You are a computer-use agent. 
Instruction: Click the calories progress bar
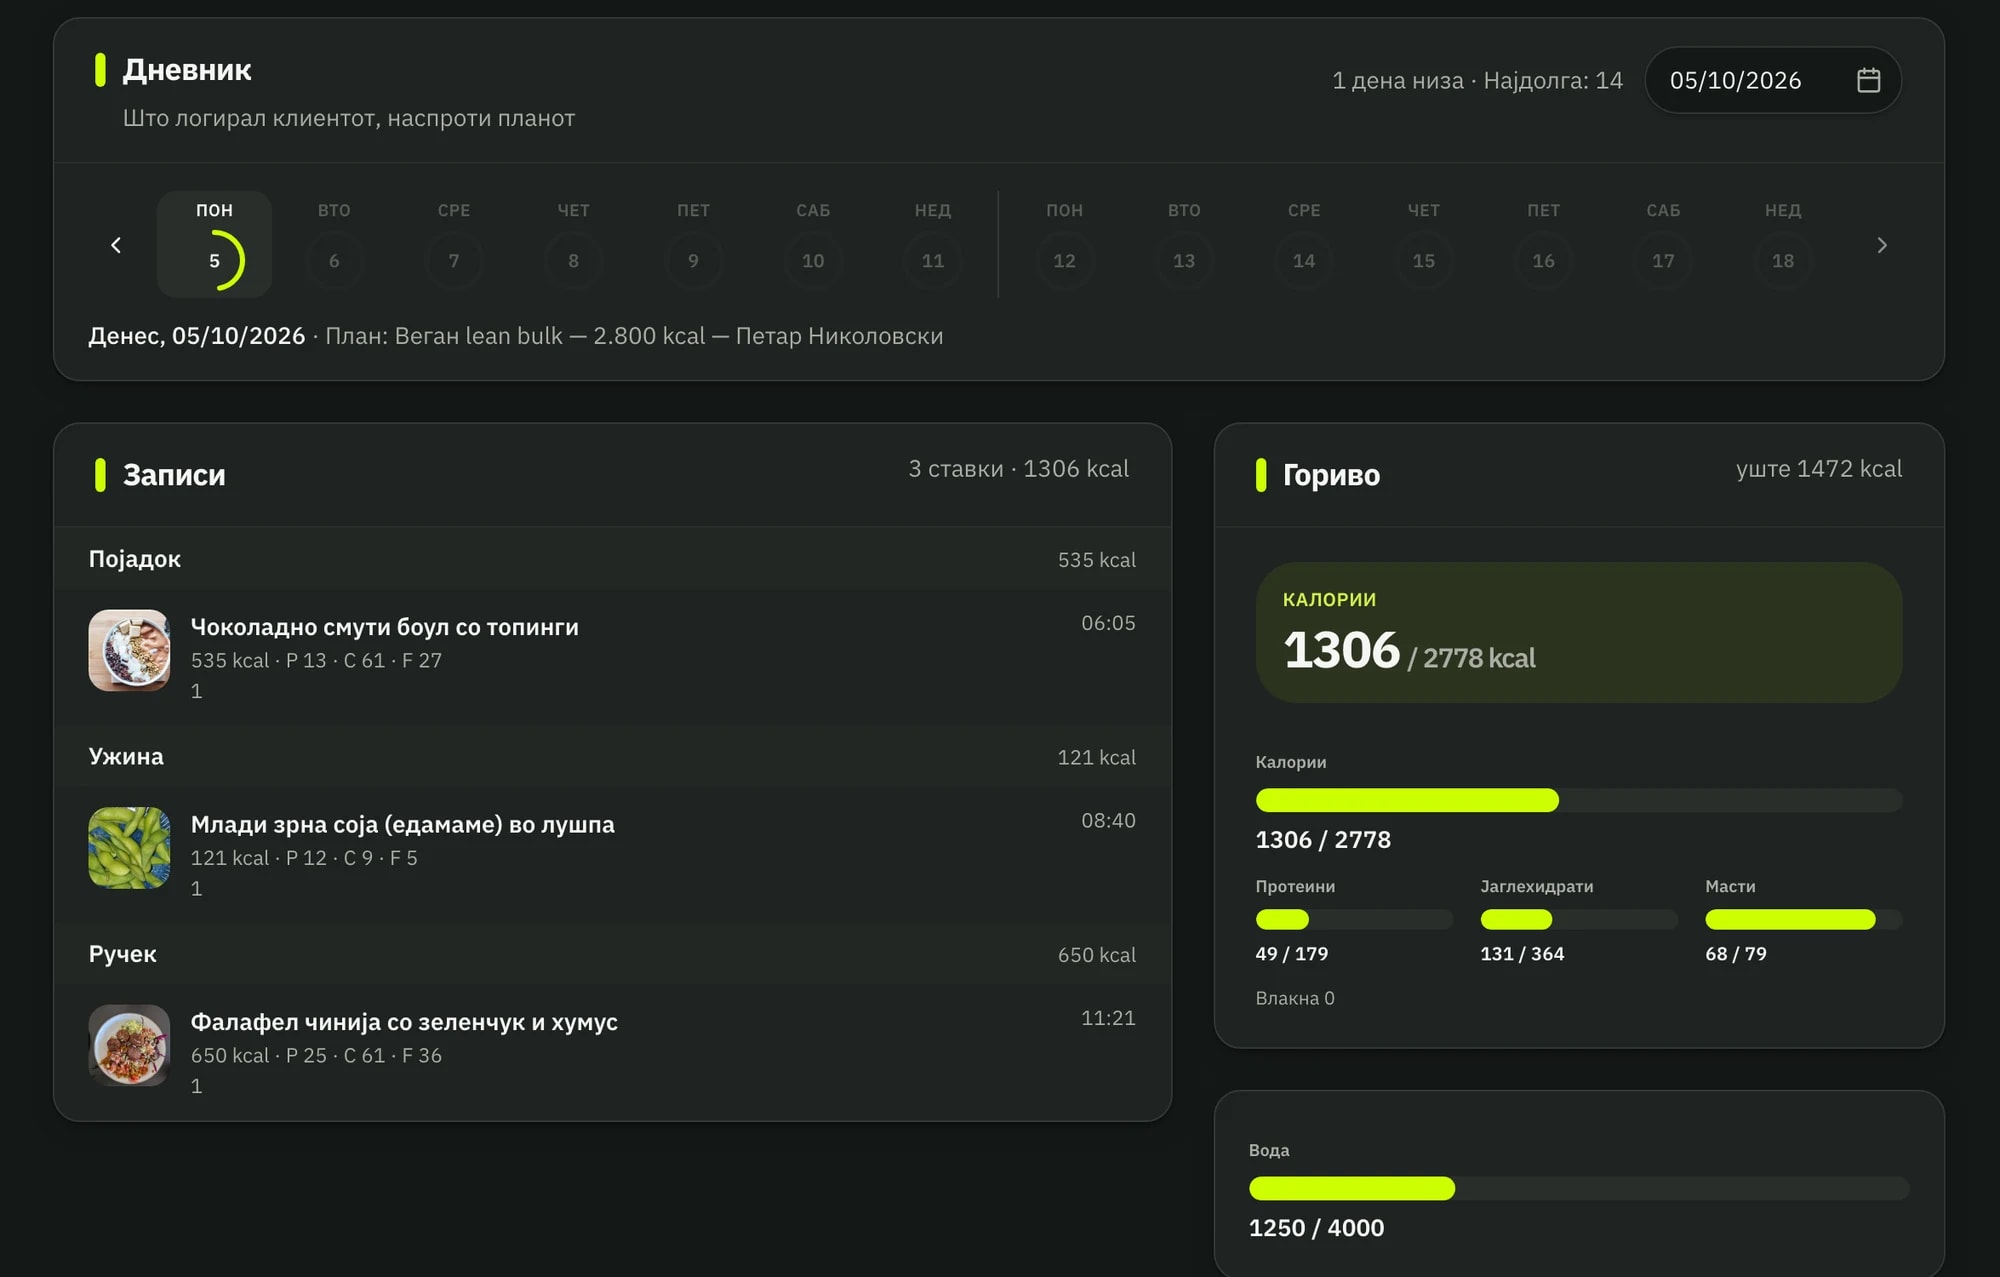pyautogui.click(x=1579, y=800)
